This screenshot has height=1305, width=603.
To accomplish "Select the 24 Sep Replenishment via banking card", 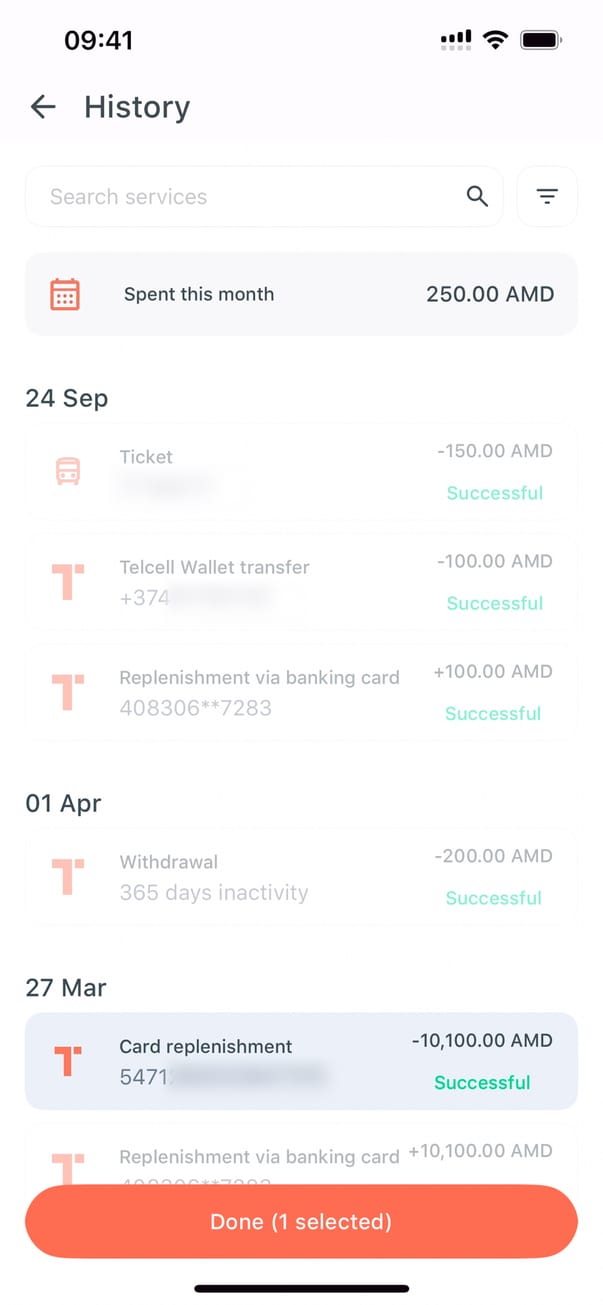I will 300,692.
